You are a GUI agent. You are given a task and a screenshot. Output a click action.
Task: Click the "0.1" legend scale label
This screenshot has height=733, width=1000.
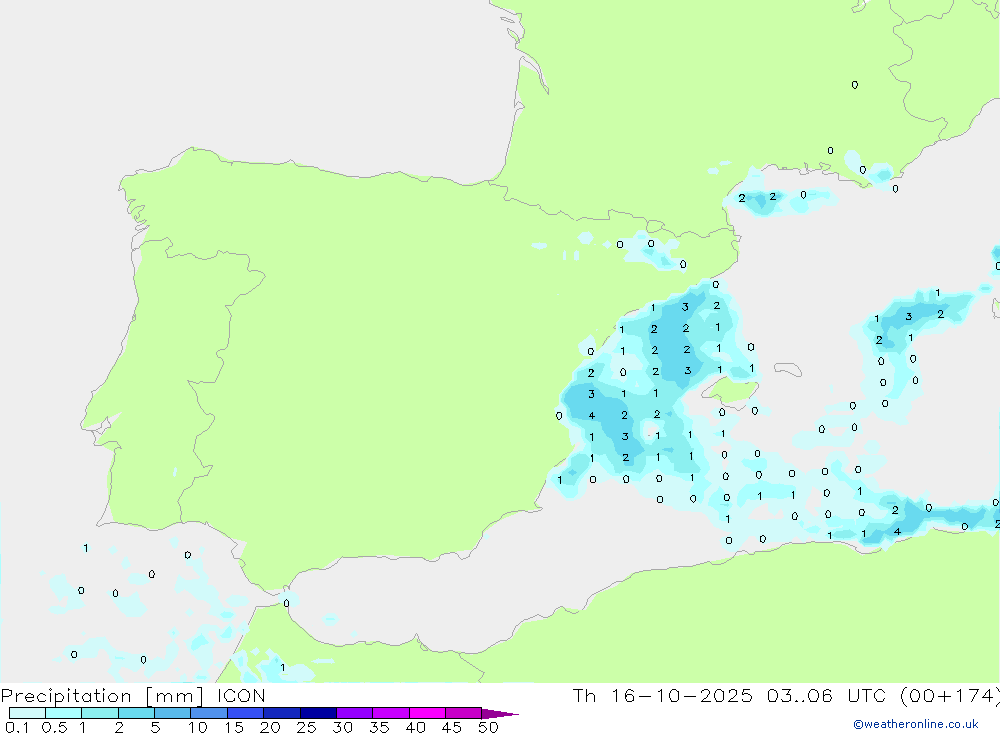click(x=17, y=727)
